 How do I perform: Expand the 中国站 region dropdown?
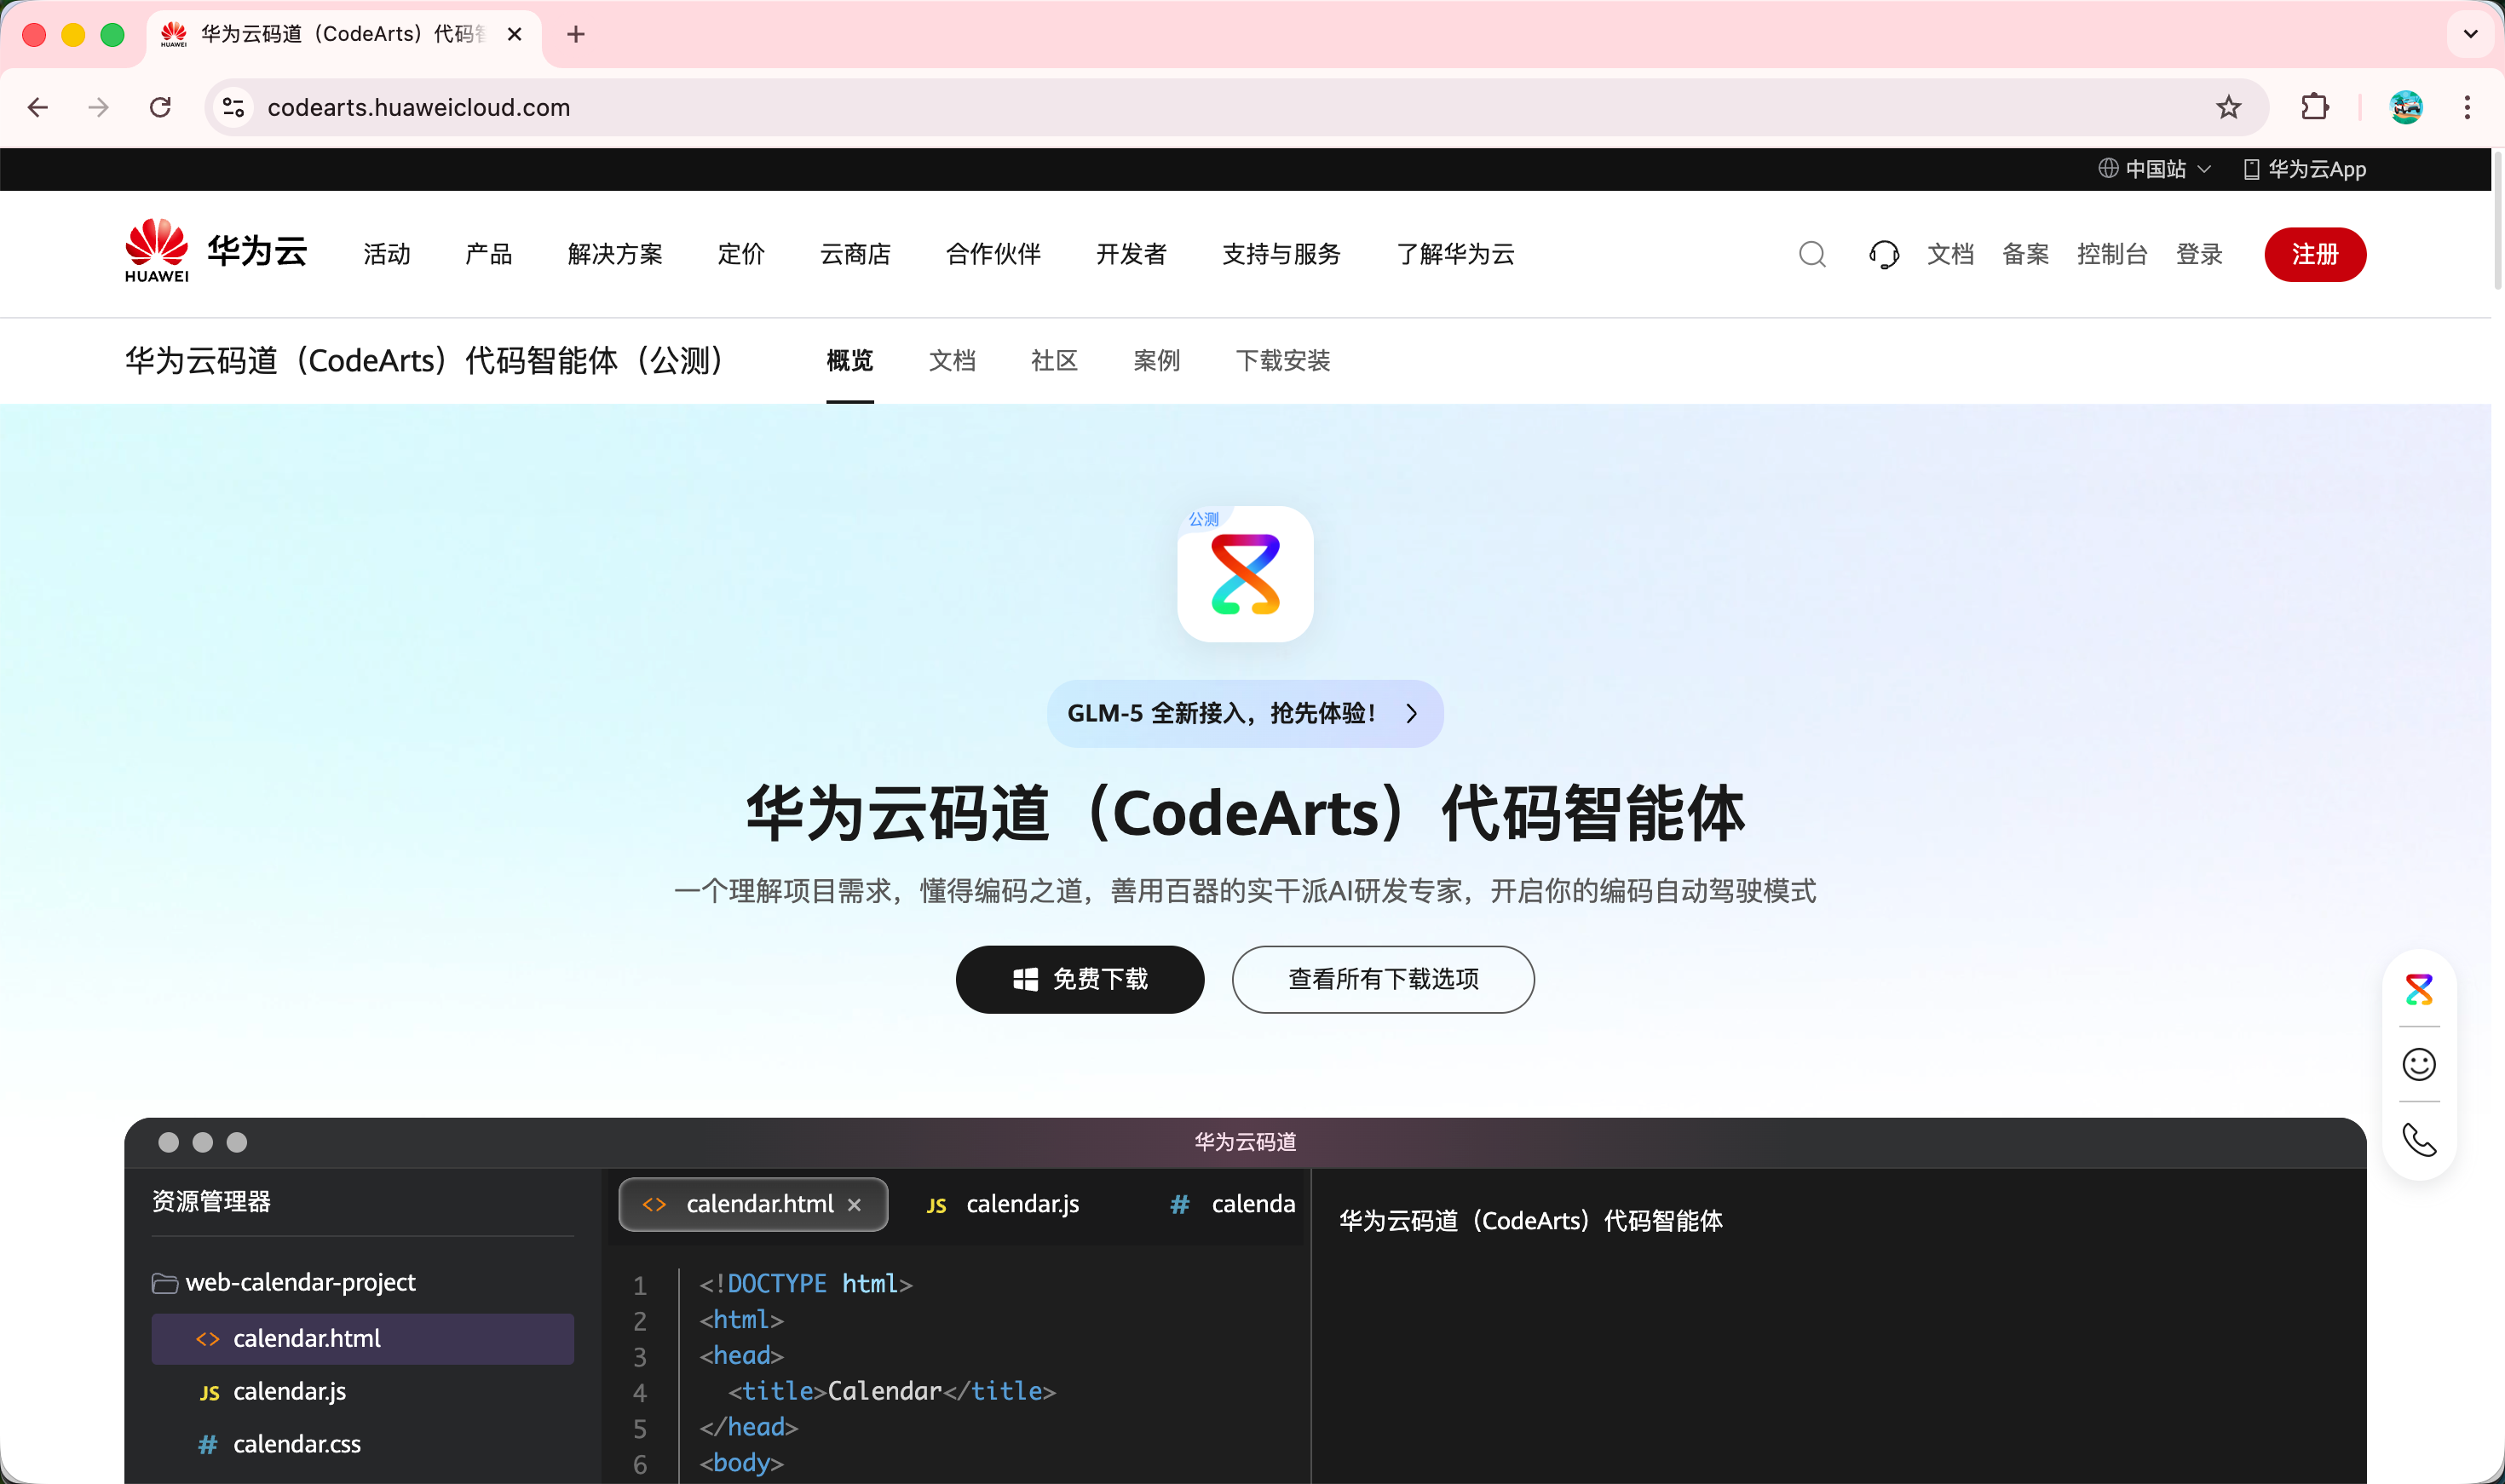(x=2154, y=169)
